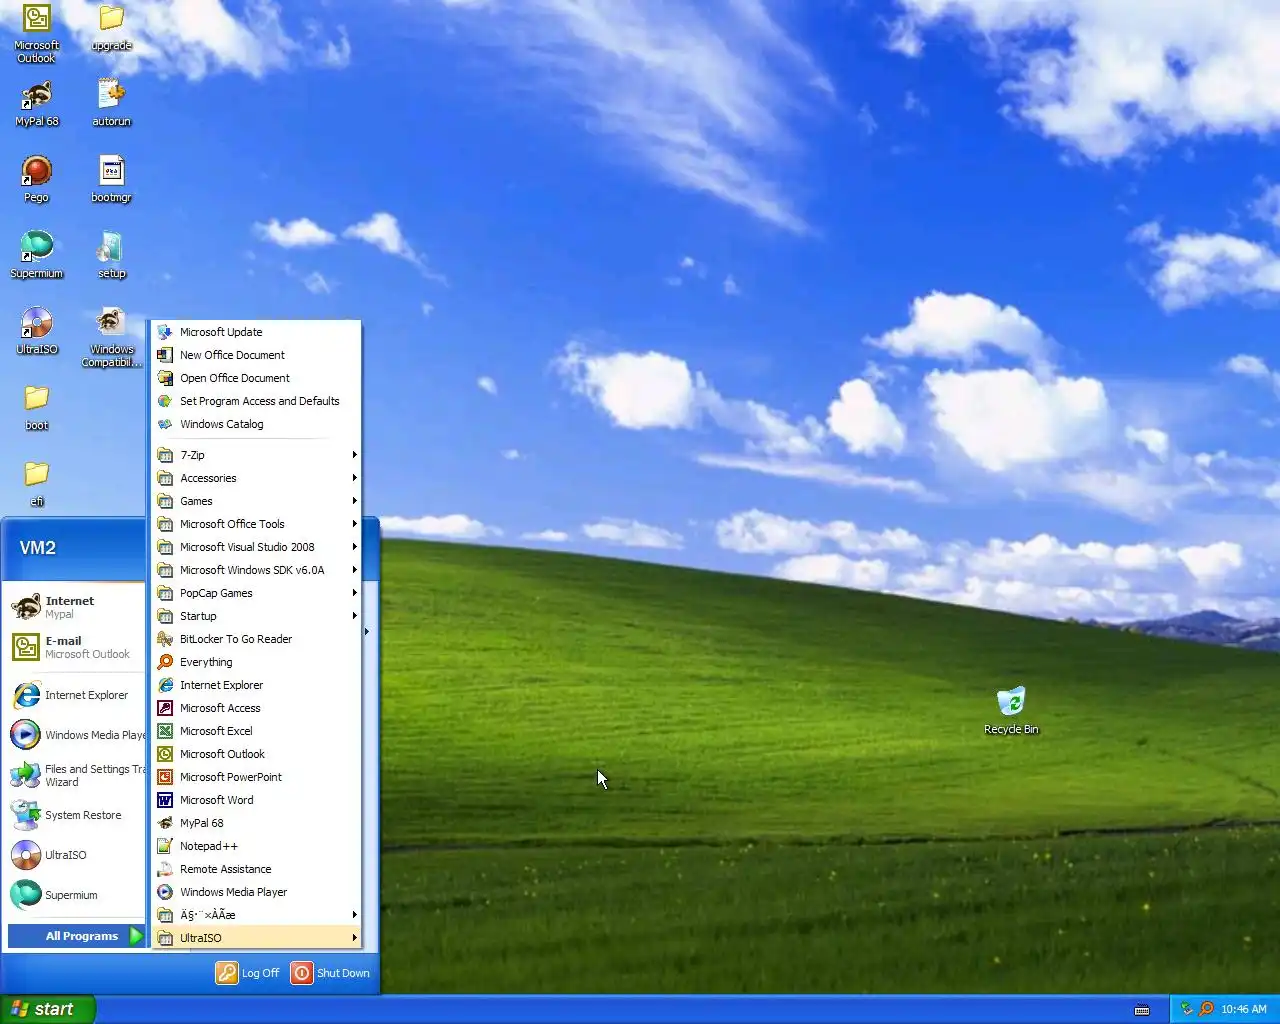Launch BitLocker To Go Reader
The image size is (1280, 1024).
(x=256, y=639)
